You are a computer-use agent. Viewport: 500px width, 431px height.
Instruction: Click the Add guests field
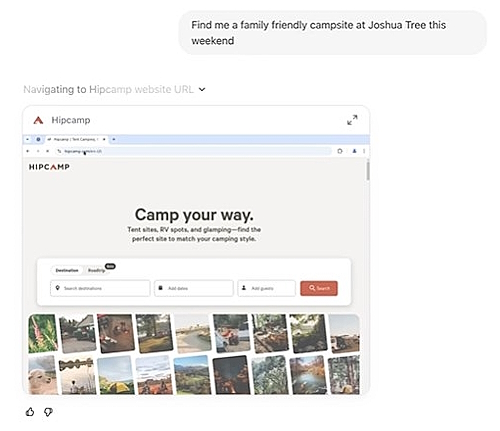pos(266,288)
